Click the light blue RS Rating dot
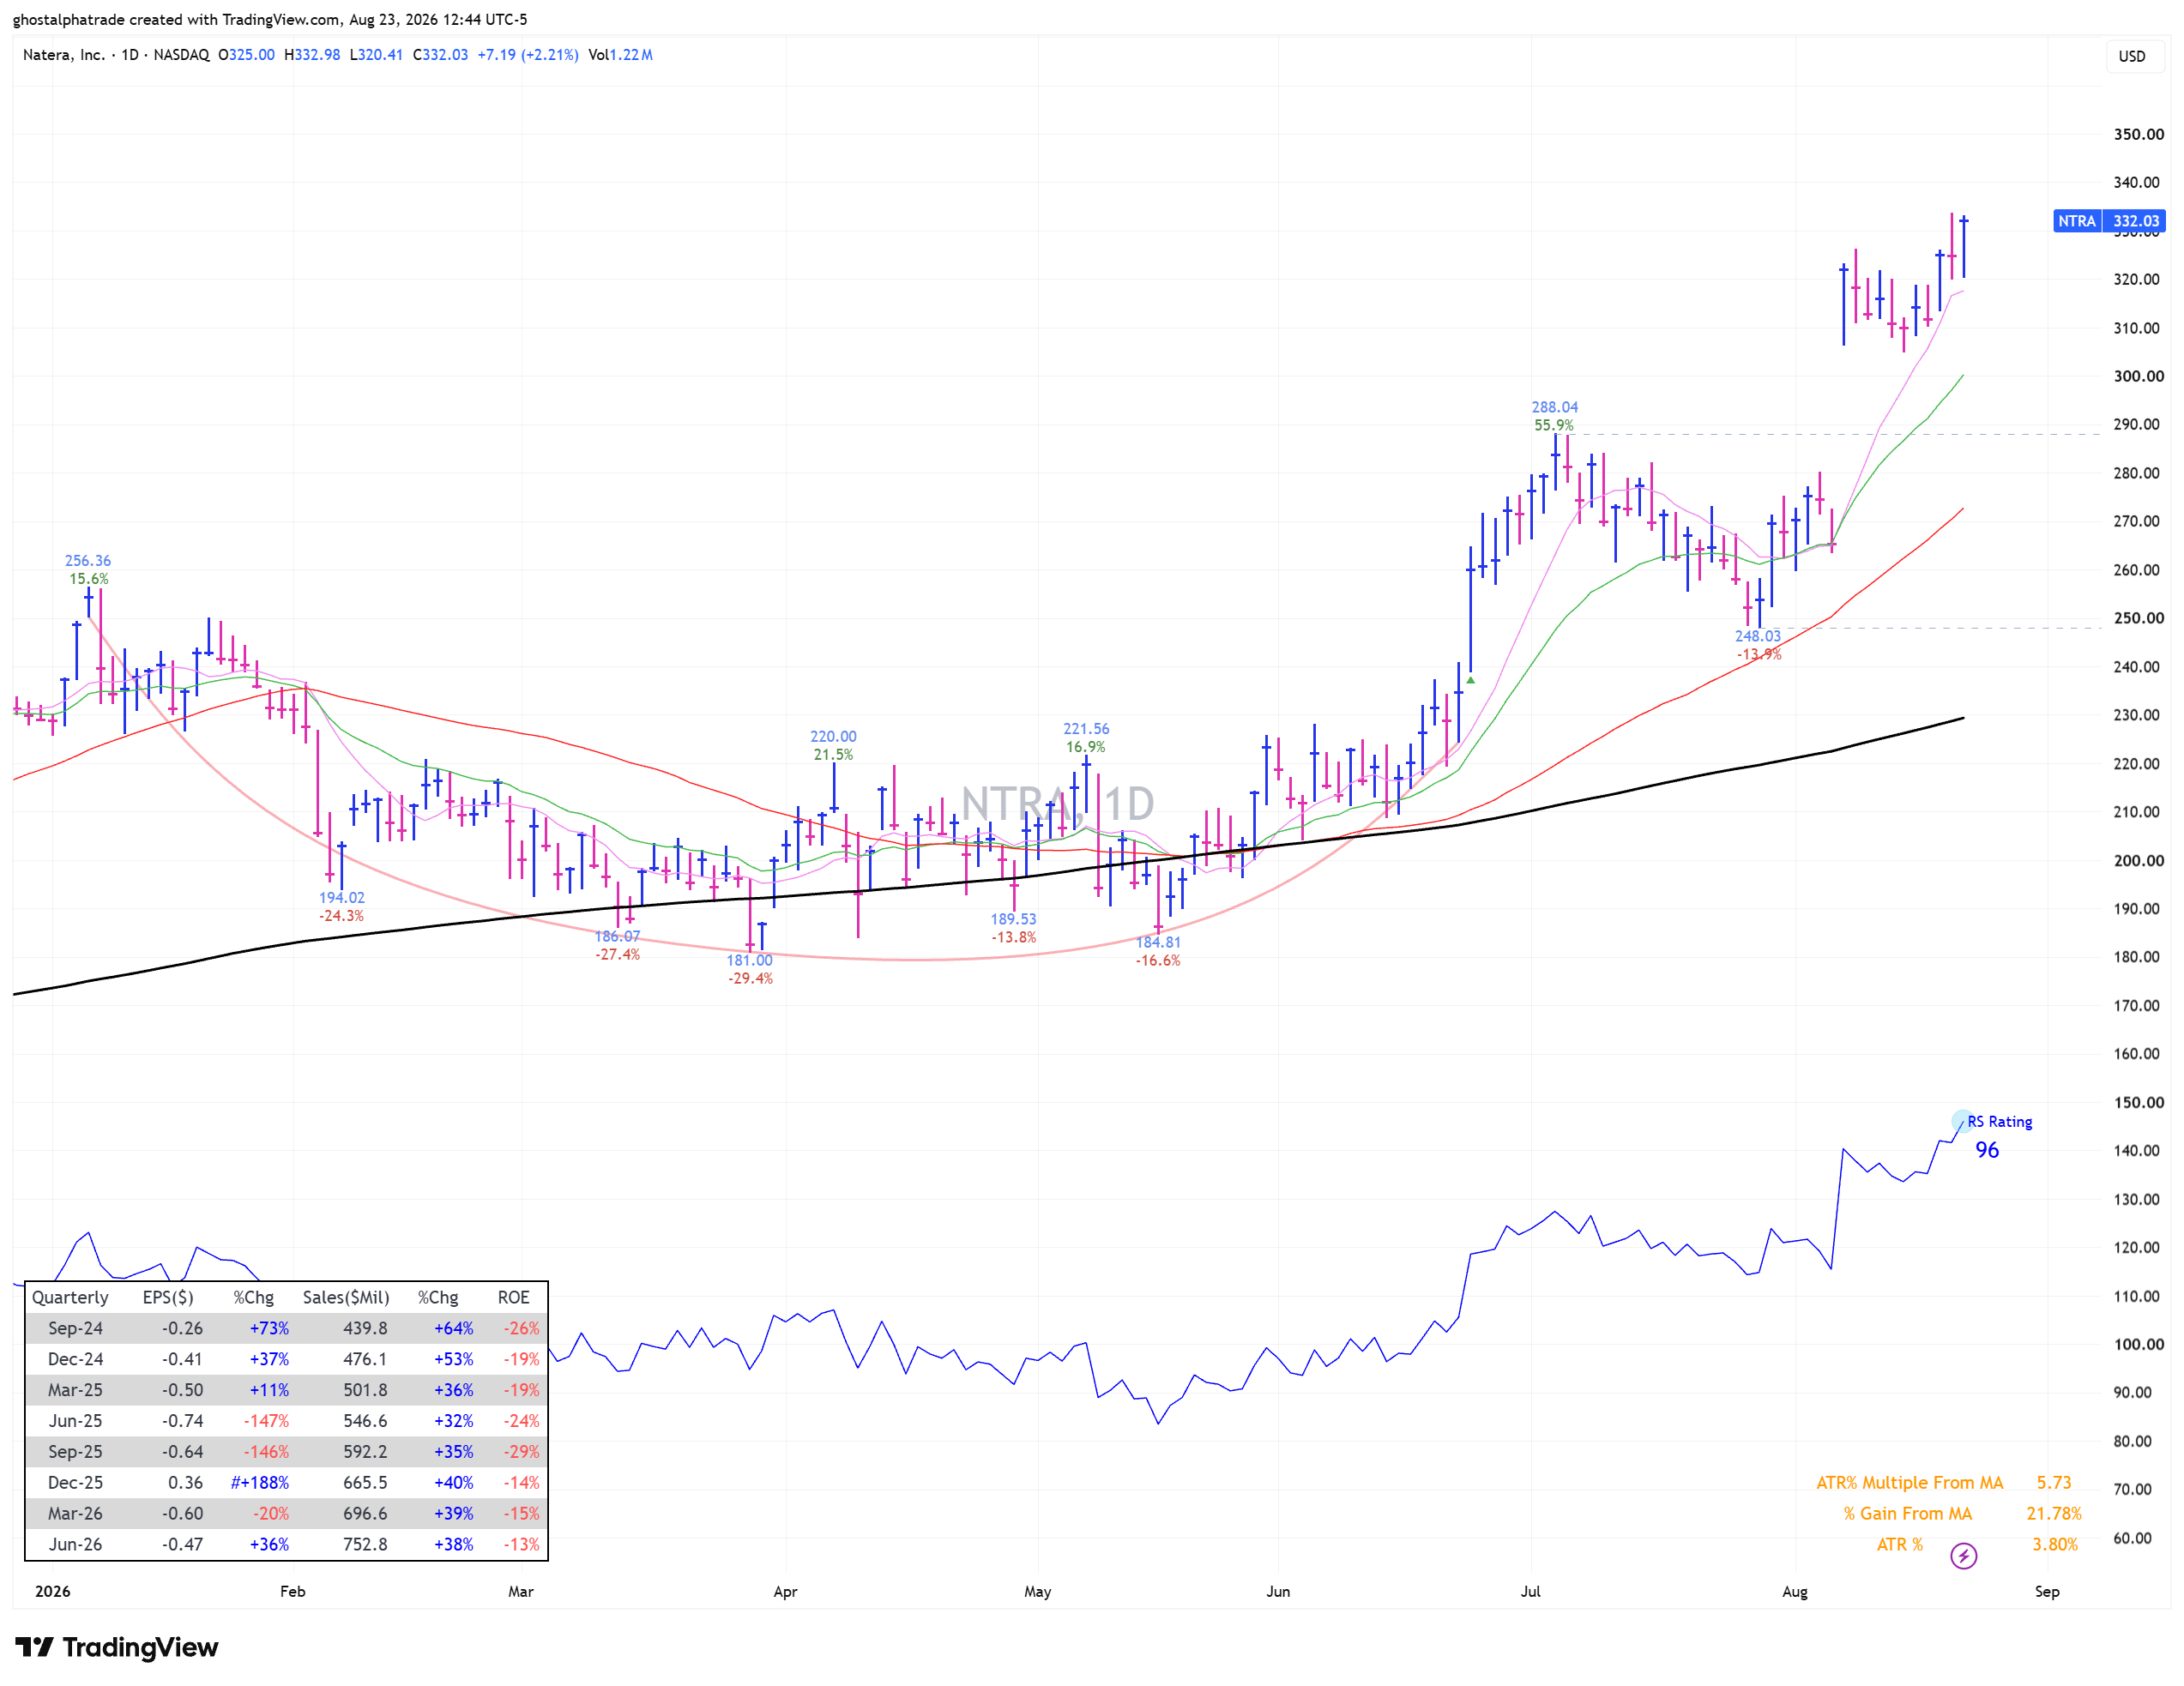The width and height of the screenshot is (2184, 1686). [x=1962, y=1121]
